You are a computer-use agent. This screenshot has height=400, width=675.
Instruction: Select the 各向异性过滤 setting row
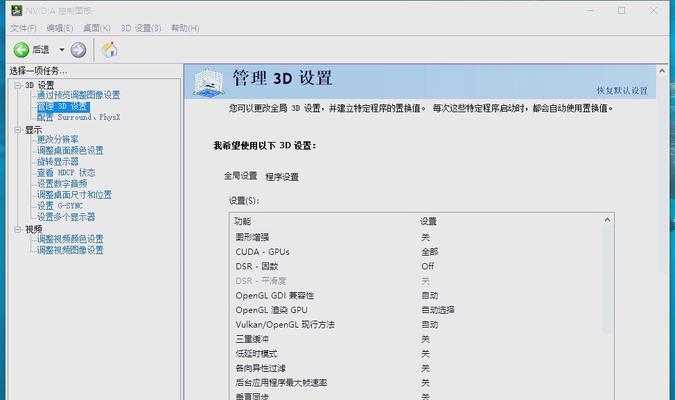pyautogui.click(x=418, y=369)
